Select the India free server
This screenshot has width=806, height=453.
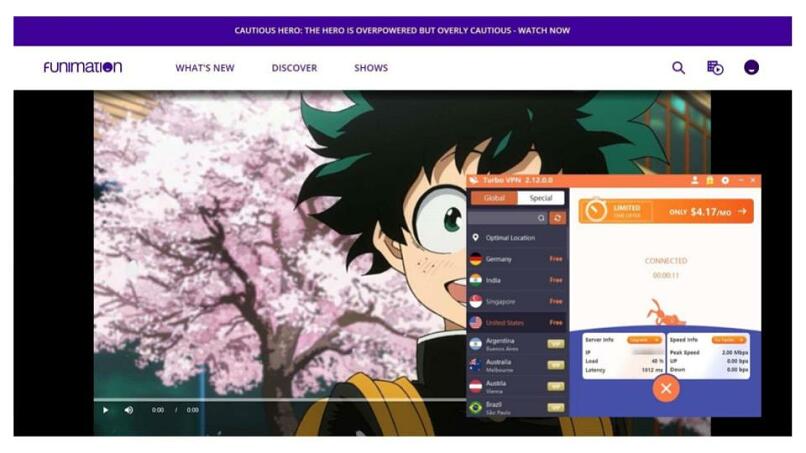517,280
